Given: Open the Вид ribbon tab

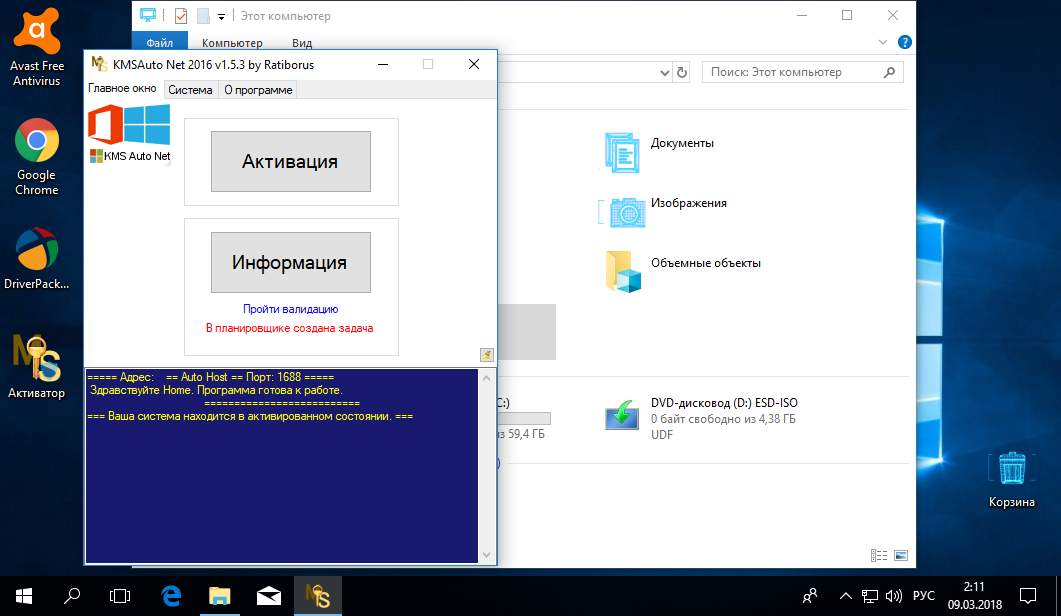Looking at the screenshot, I should tap(302, 43).
